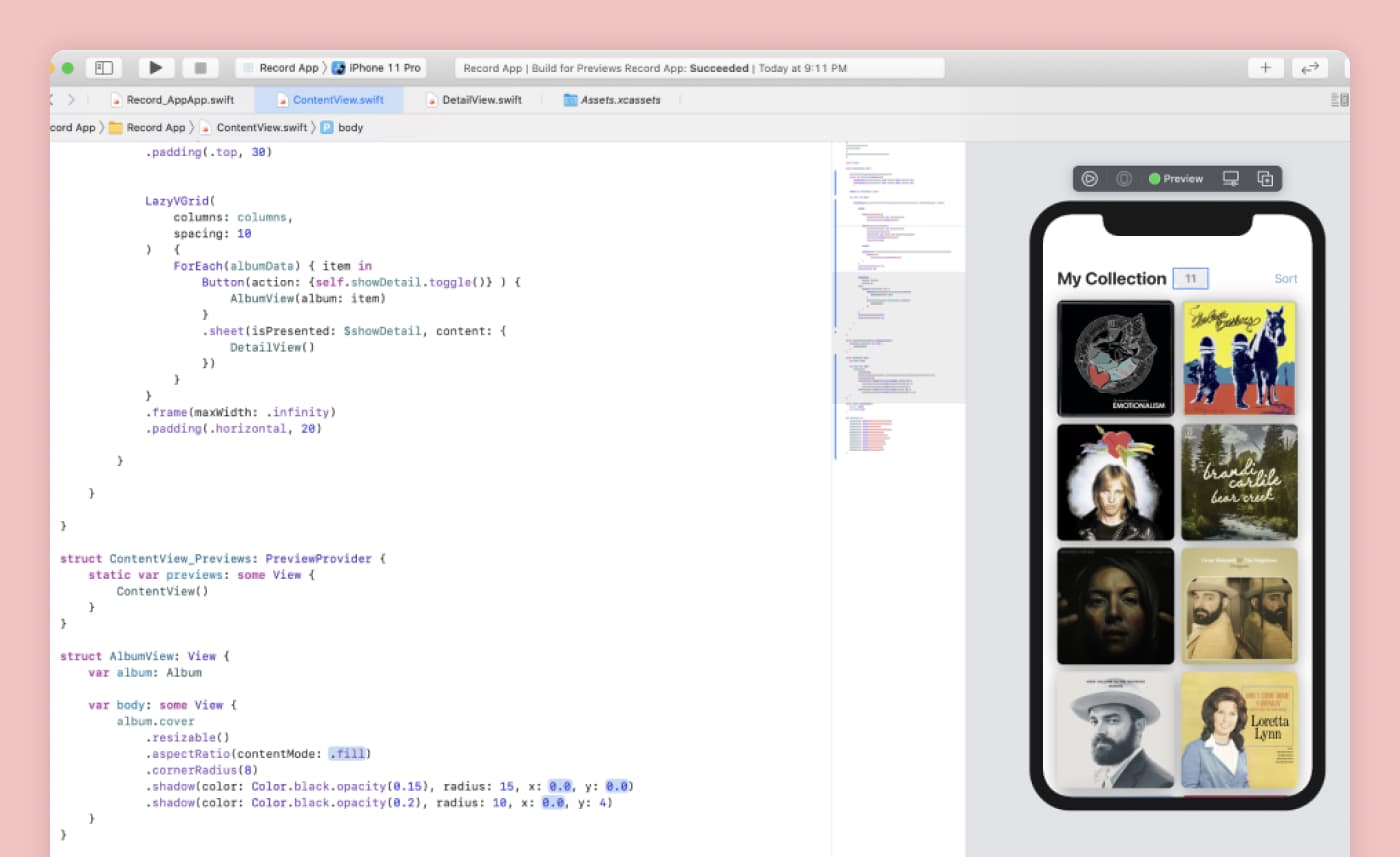This screenshot has height=857, width=1400.
Task: Select the ContentView.swift tab
Action: pyautogui.click(x=329, y=100)
